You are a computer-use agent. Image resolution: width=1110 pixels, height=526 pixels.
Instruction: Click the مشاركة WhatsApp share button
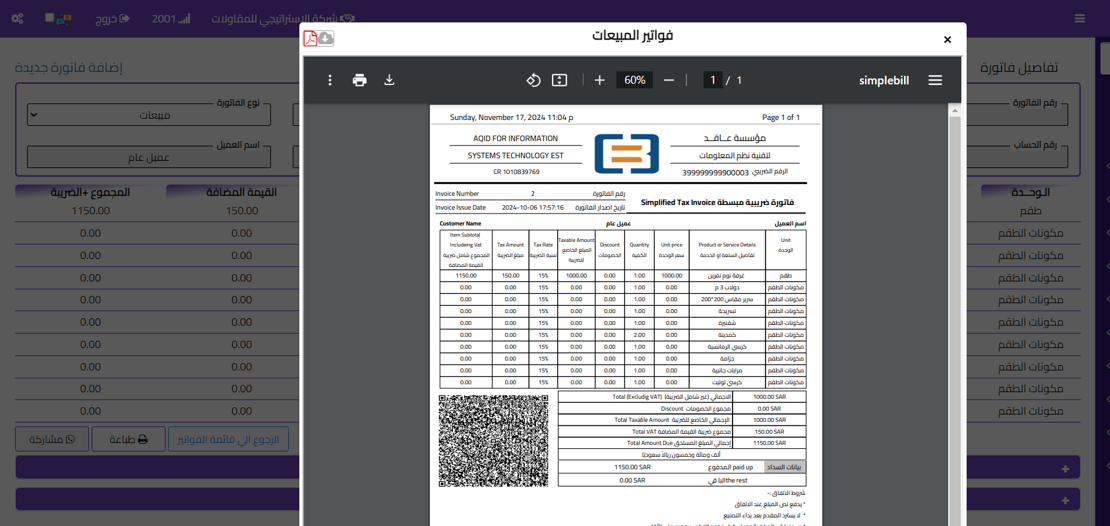(52, 440)
